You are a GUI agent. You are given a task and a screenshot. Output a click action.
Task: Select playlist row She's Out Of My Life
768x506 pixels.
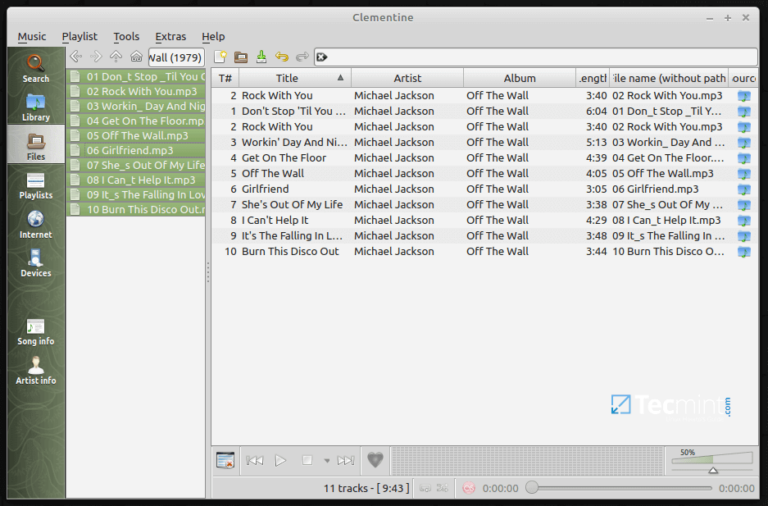[484, 205]
